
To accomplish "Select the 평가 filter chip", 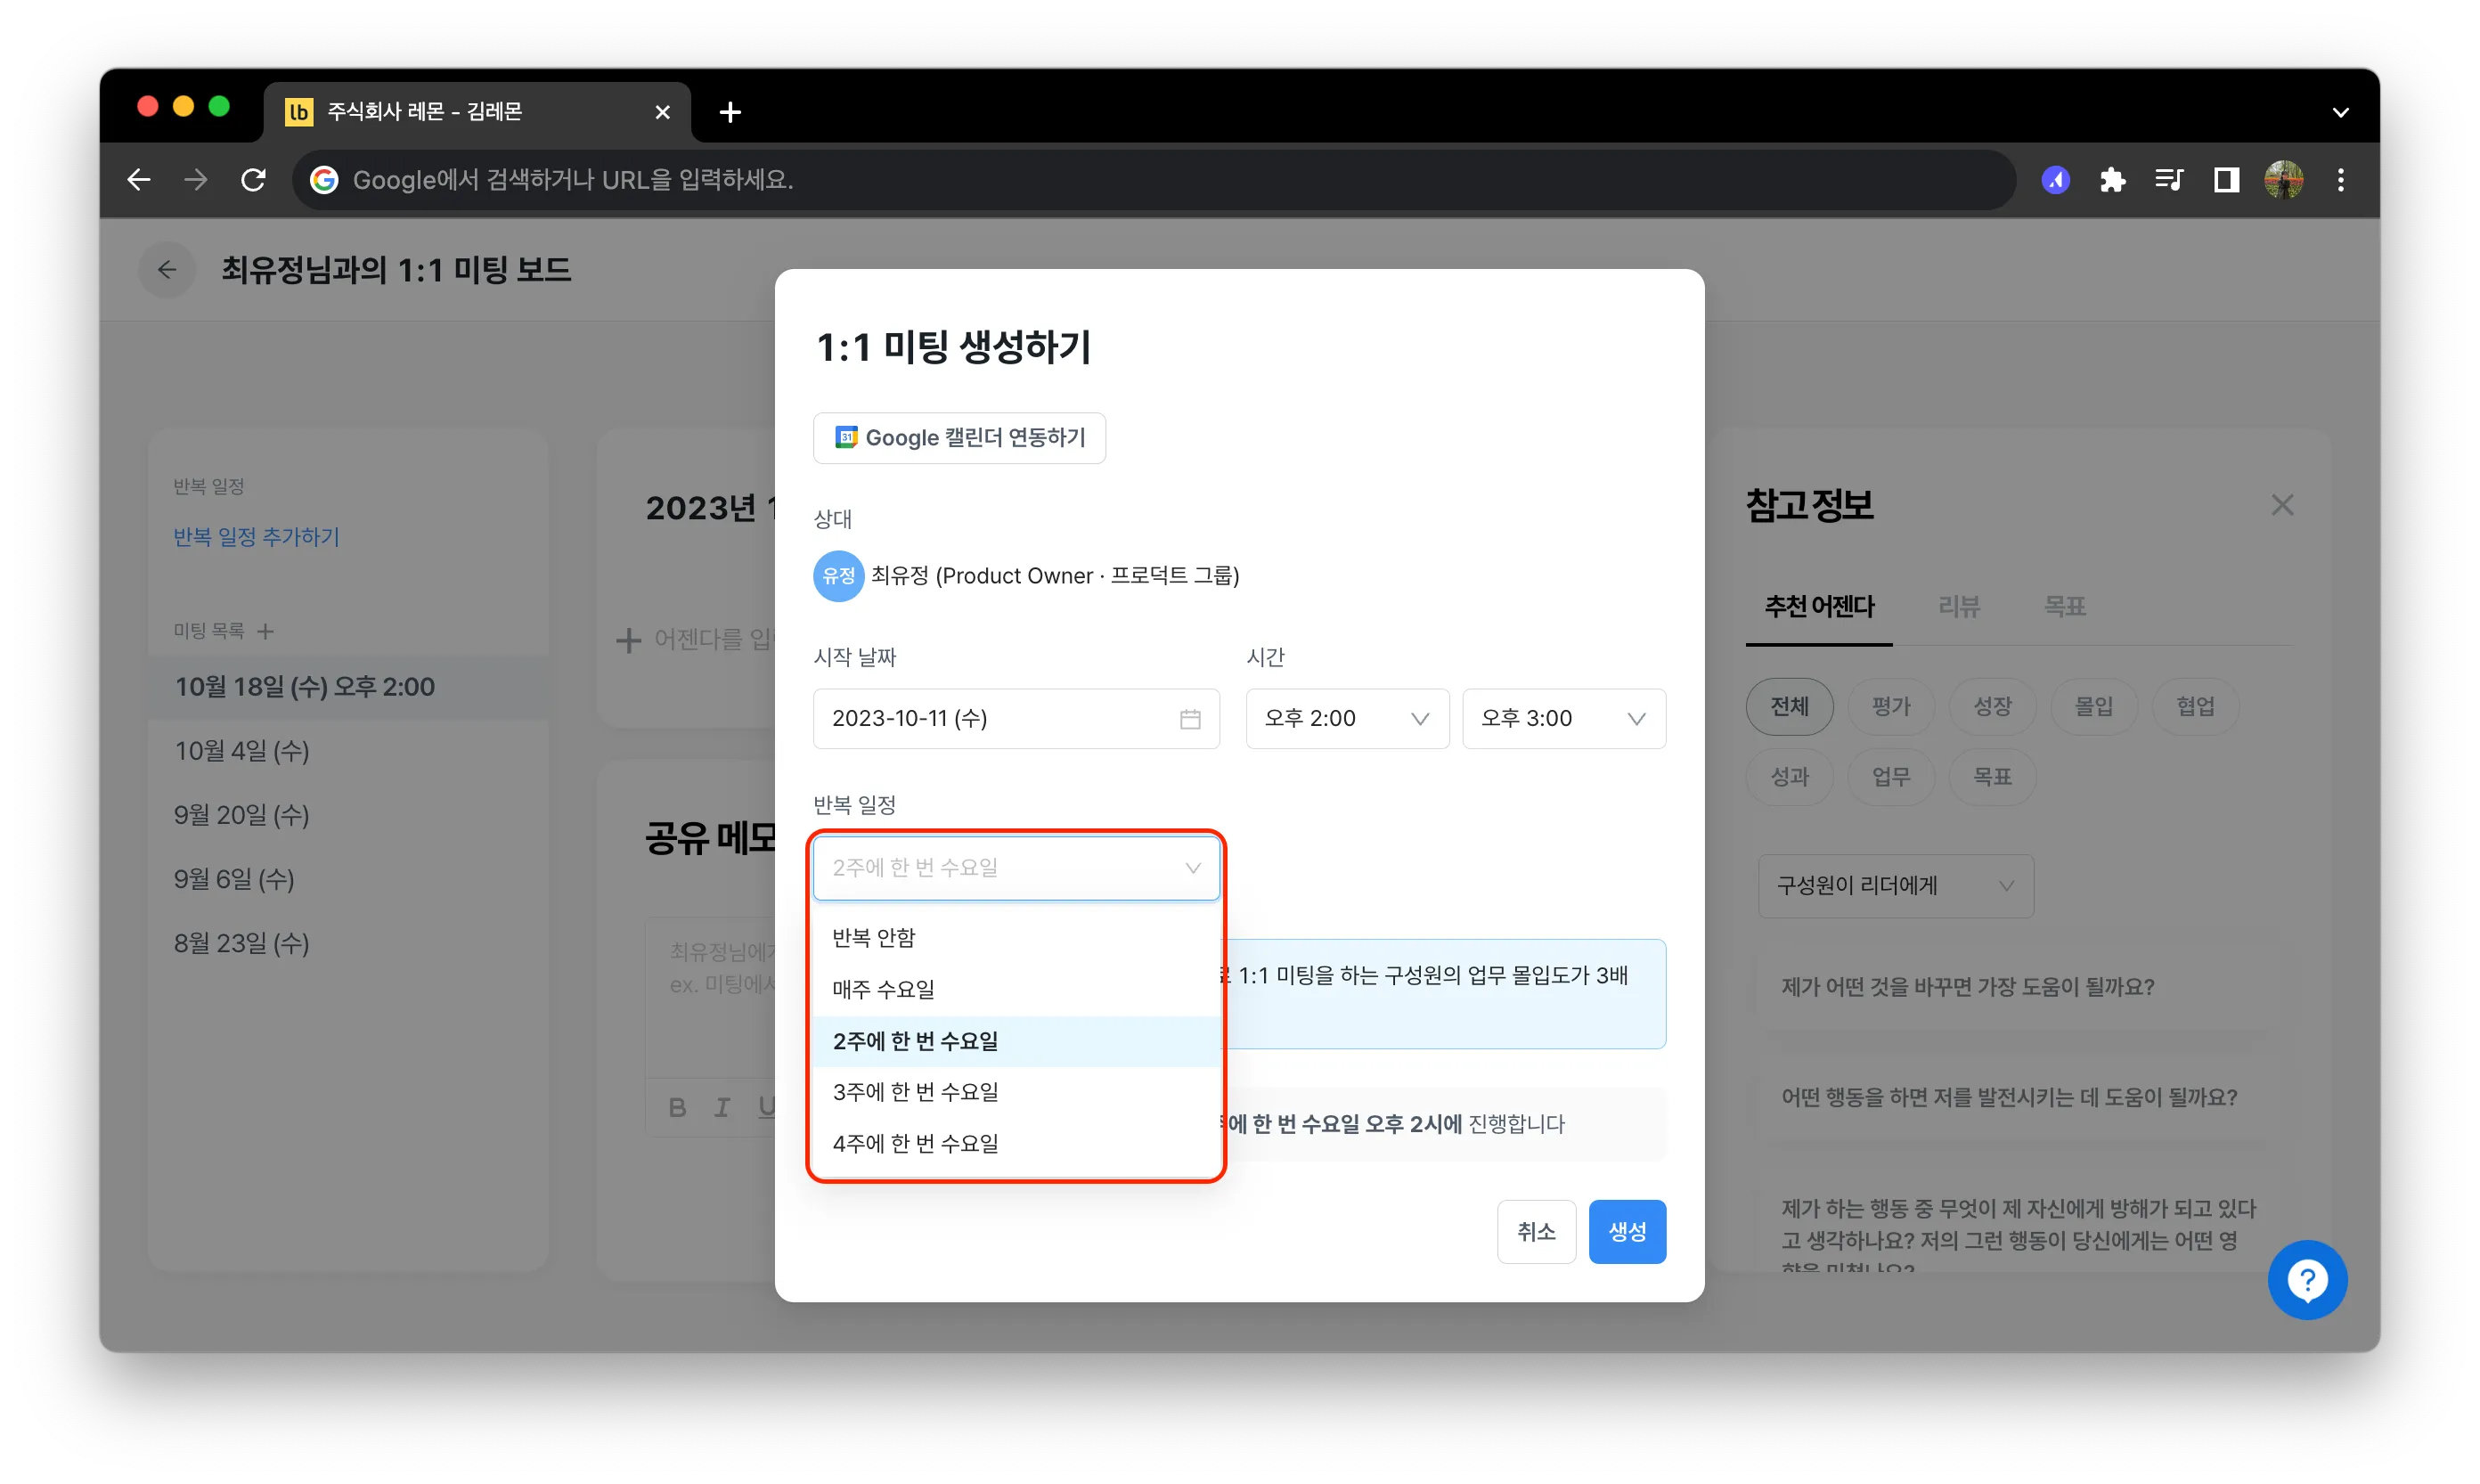I will coord(1891,707).
